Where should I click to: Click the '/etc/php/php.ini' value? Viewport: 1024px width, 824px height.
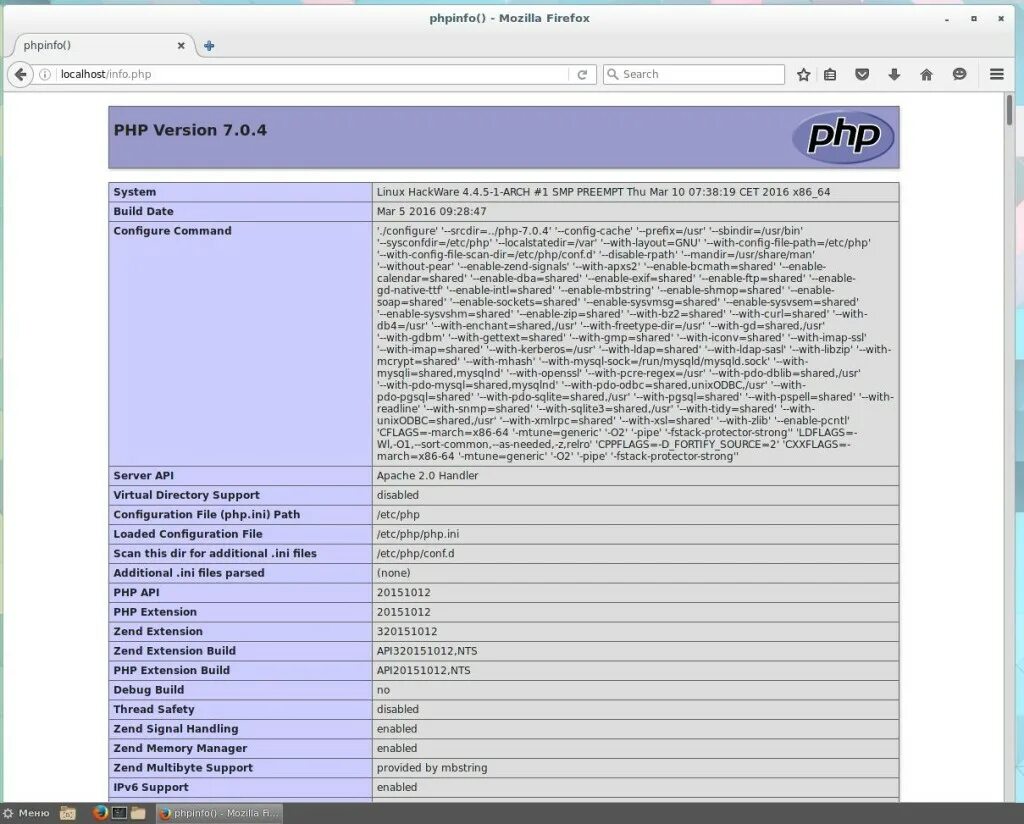[417, 534]
